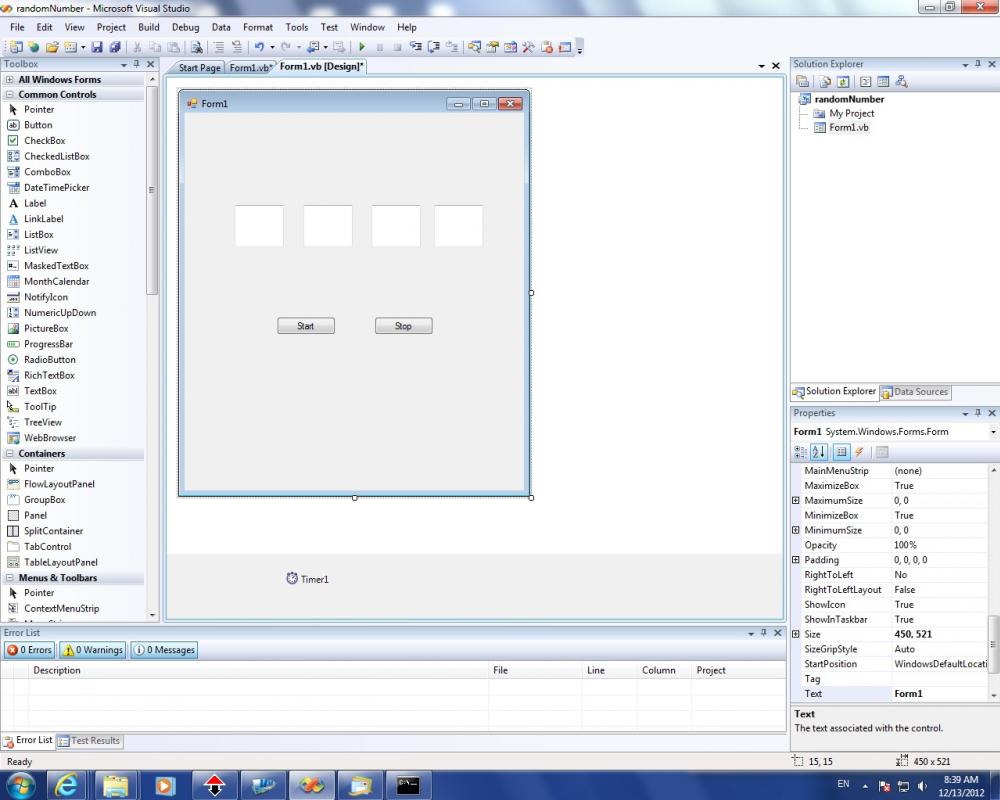Open Internet Explorer from the taskbar

coord(66,785)
